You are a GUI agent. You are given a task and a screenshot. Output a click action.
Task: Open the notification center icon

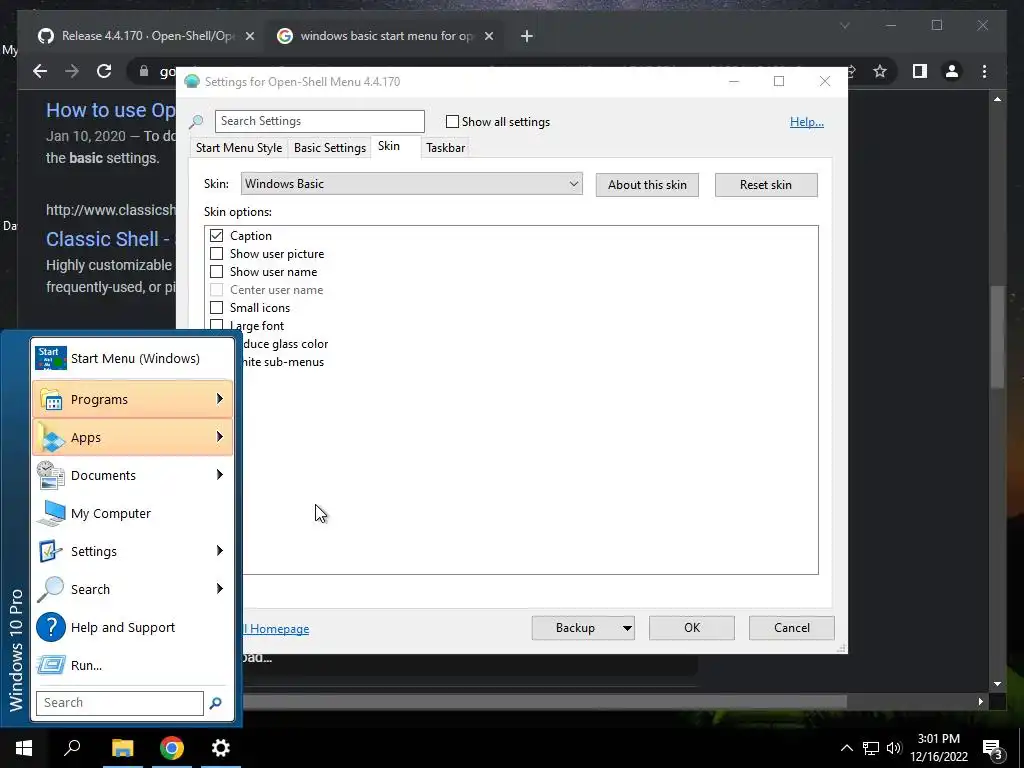pos(993,748)
